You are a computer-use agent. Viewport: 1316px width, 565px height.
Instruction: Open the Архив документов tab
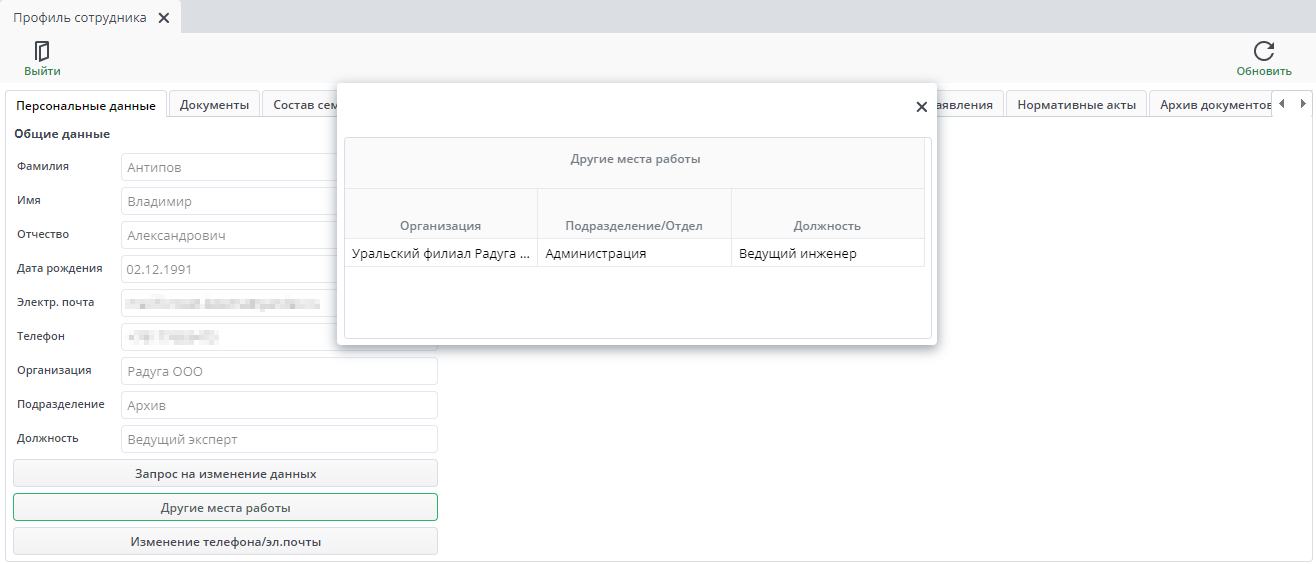click(1212, 105)
